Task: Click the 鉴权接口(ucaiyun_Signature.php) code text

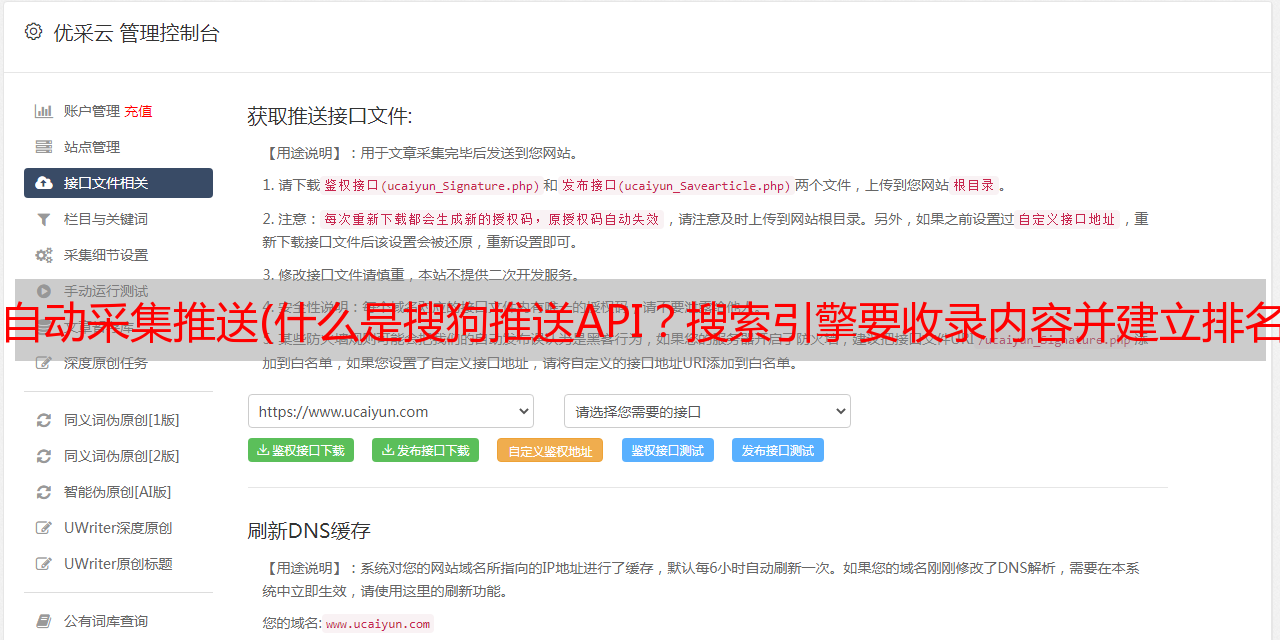Action: coord(431,185)
